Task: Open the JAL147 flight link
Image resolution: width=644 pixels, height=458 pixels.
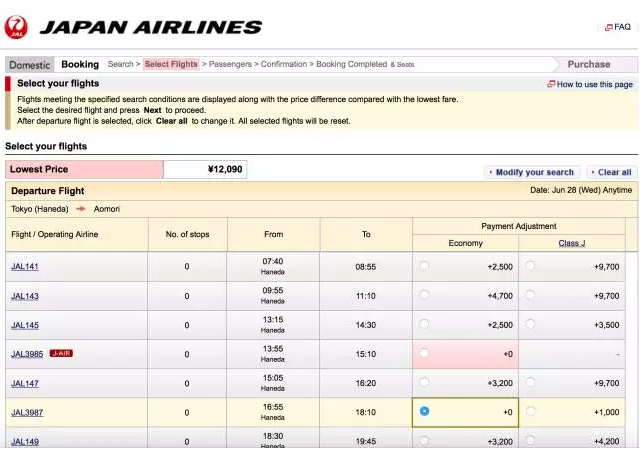Action: tap(25, 383)
